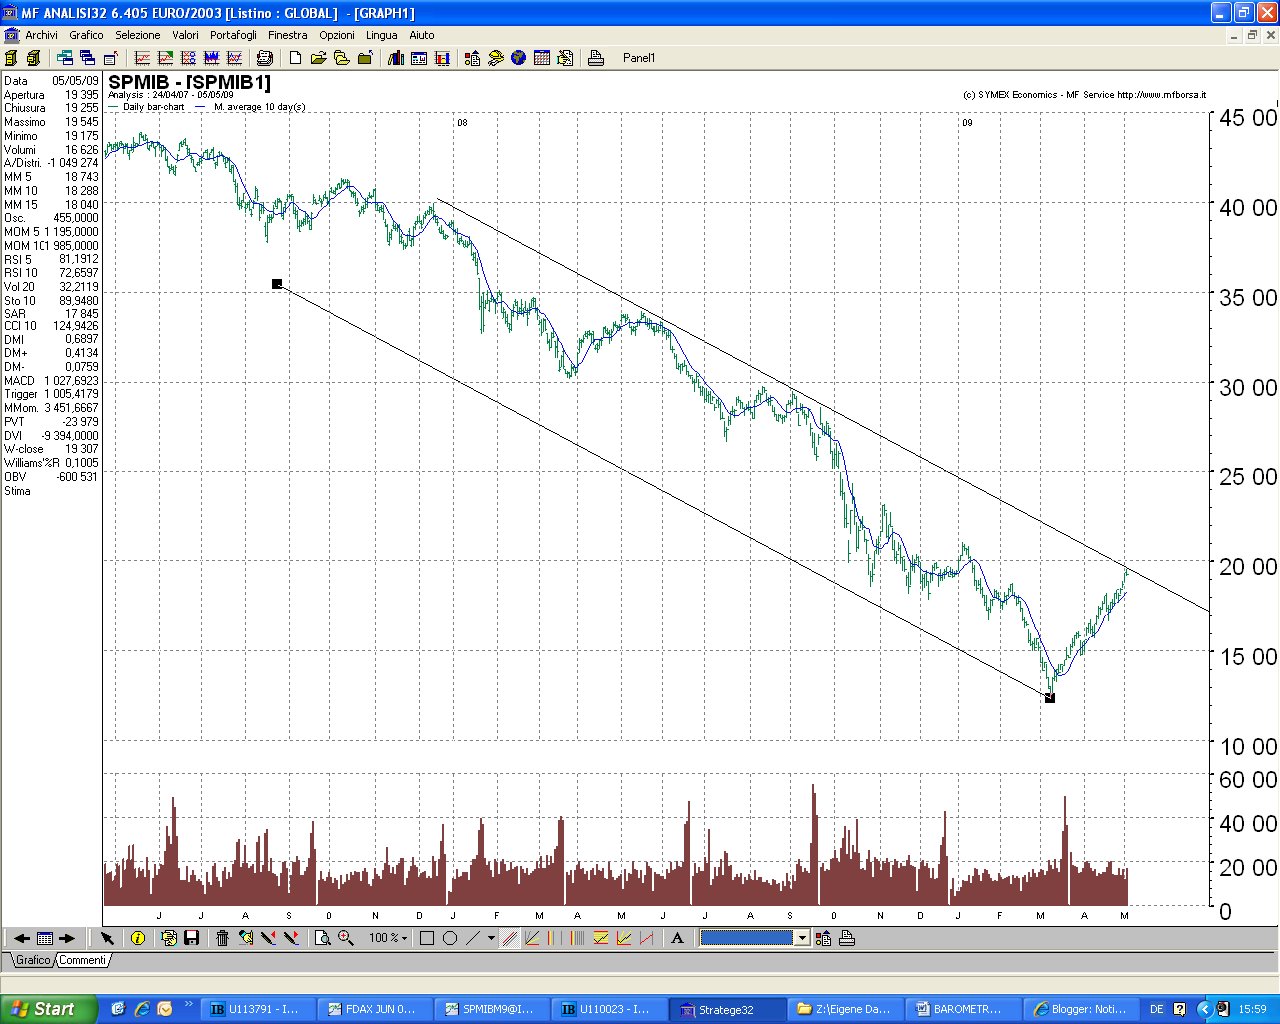Viewport: 1280px width, 1024px height.
Task: Click the black channel handle at chart bottom
Action: (1050, 698)
